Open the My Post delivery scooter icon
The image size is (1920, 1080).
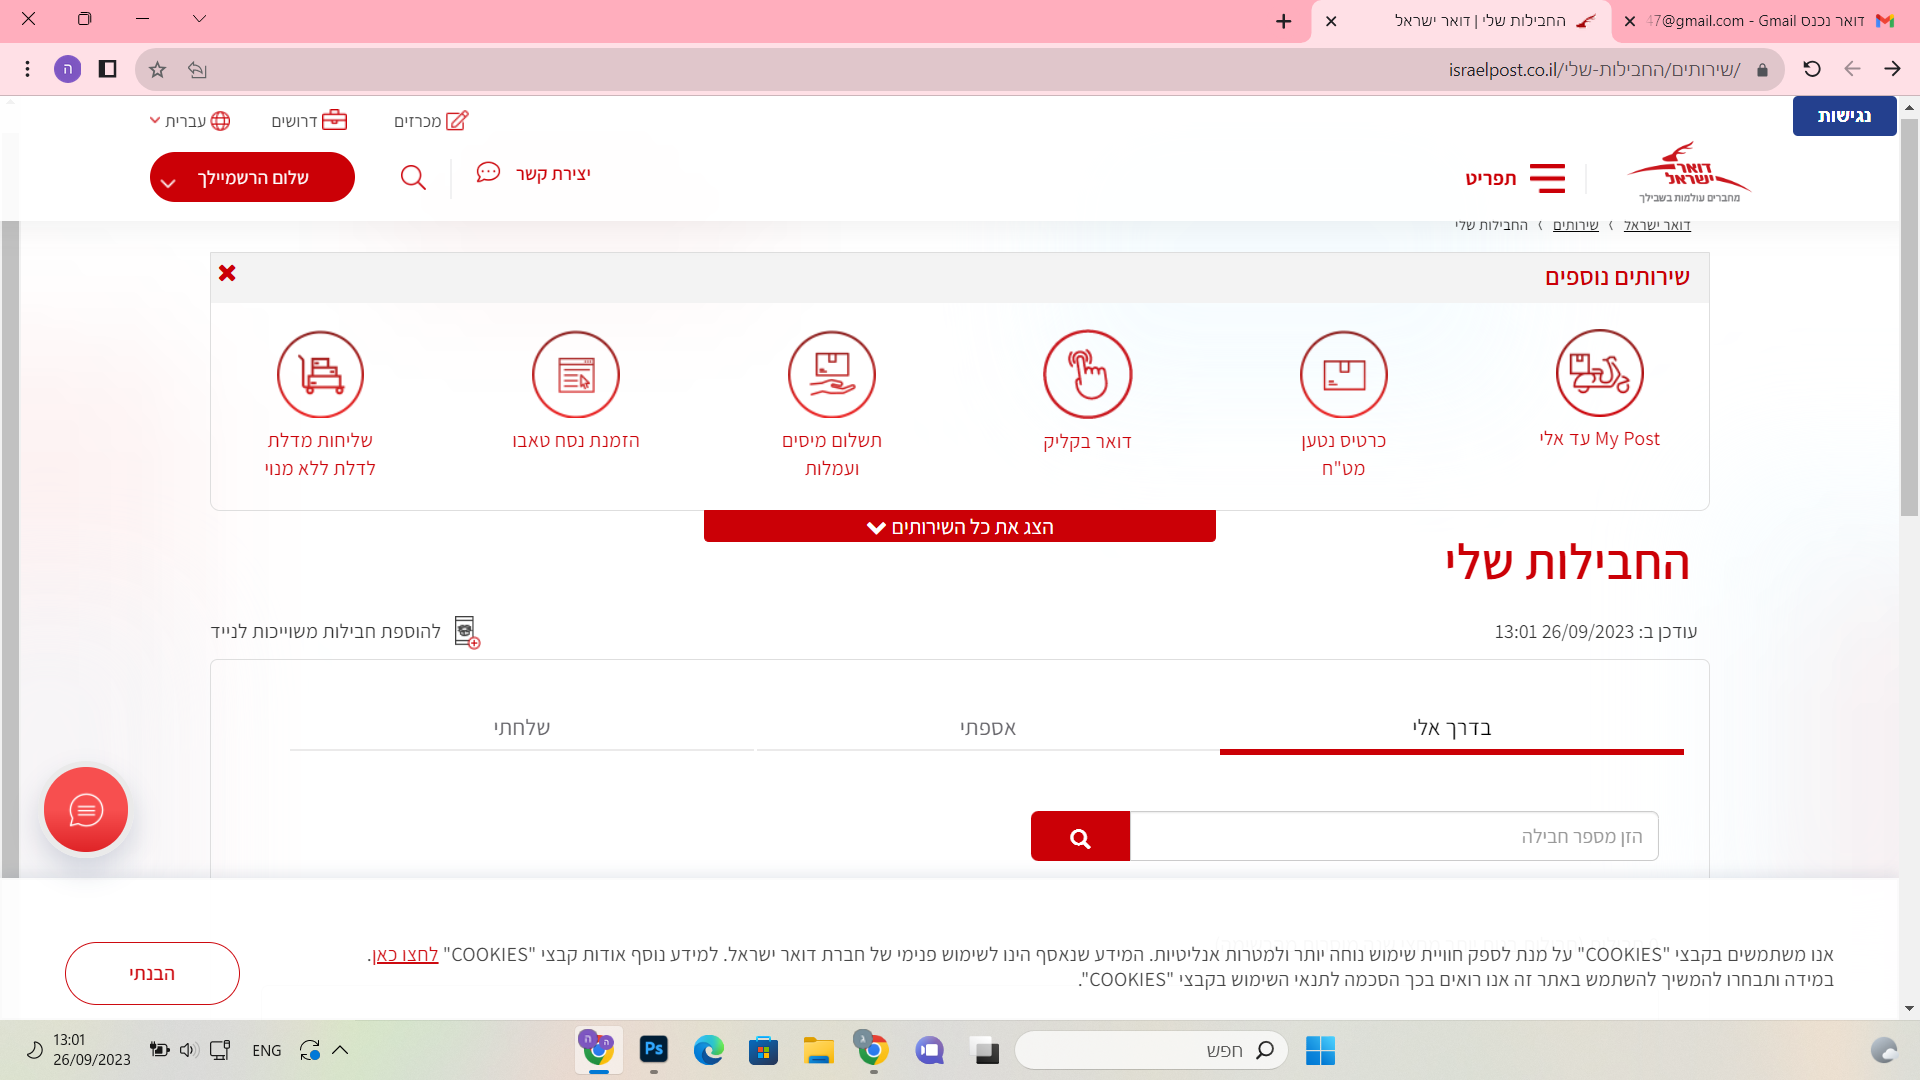(1599, 374)
